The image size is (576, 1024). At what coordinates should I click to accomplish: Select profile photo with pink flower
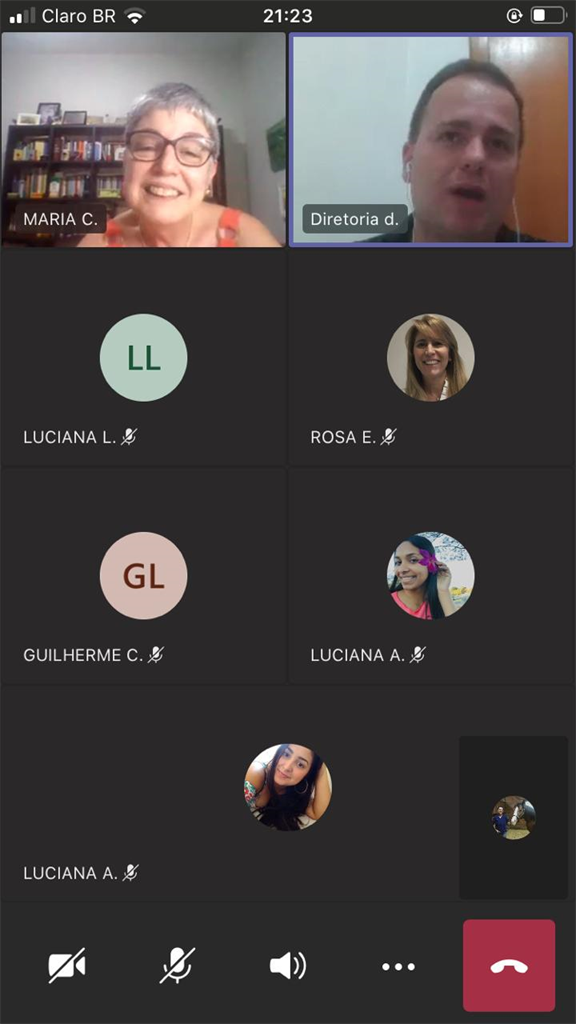(431, 575)
